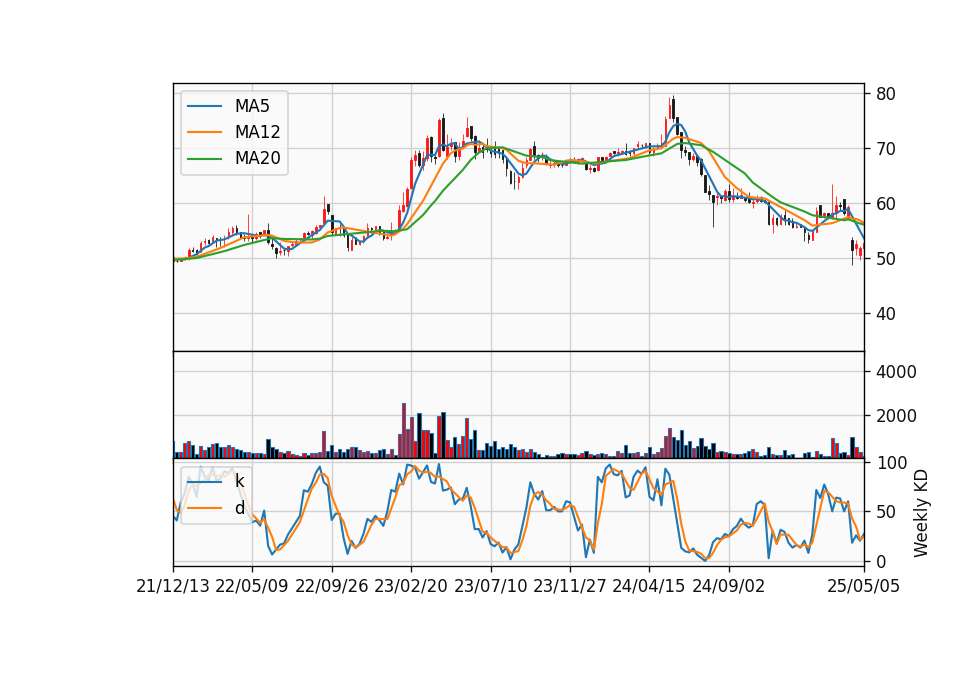Click the price axis value 60

(x=886, y=204)
